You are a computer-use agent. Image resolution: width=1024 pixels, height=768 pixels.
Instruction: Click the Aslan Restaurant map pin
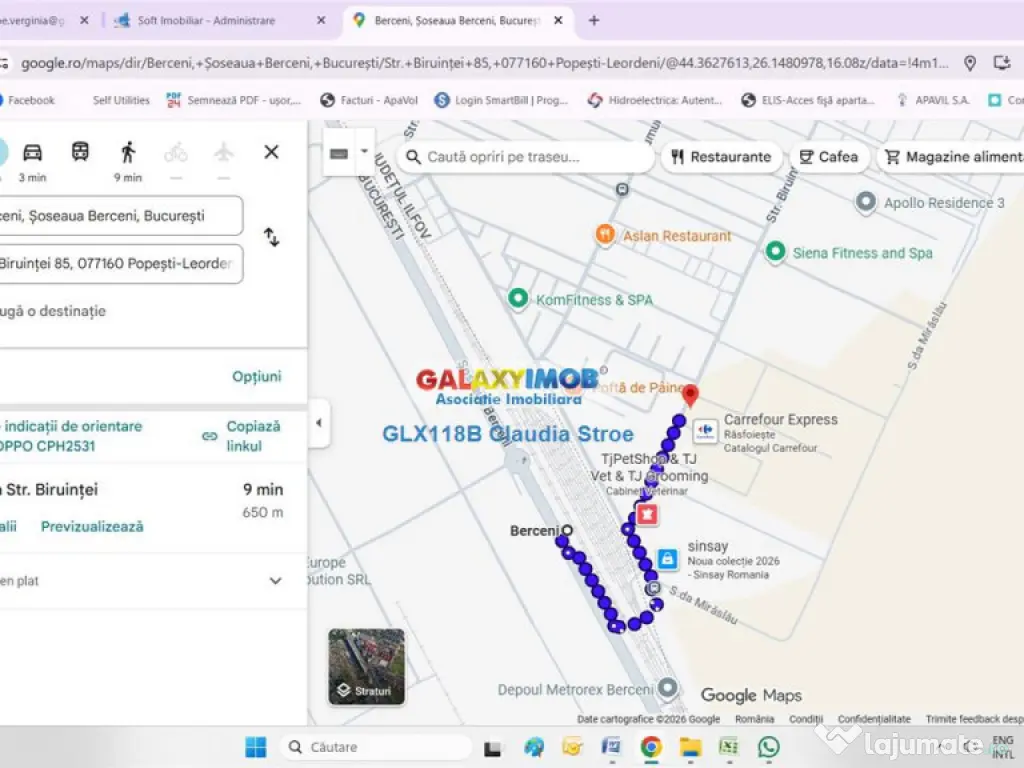[x=604, y=236]
